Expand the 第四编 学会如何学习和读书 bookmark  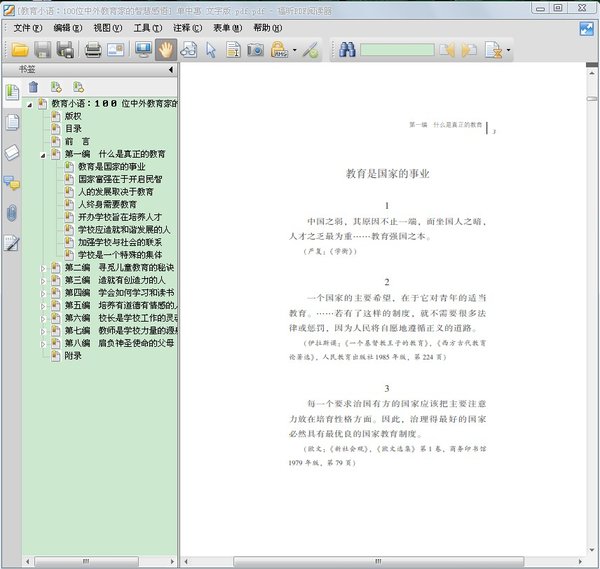43,294
